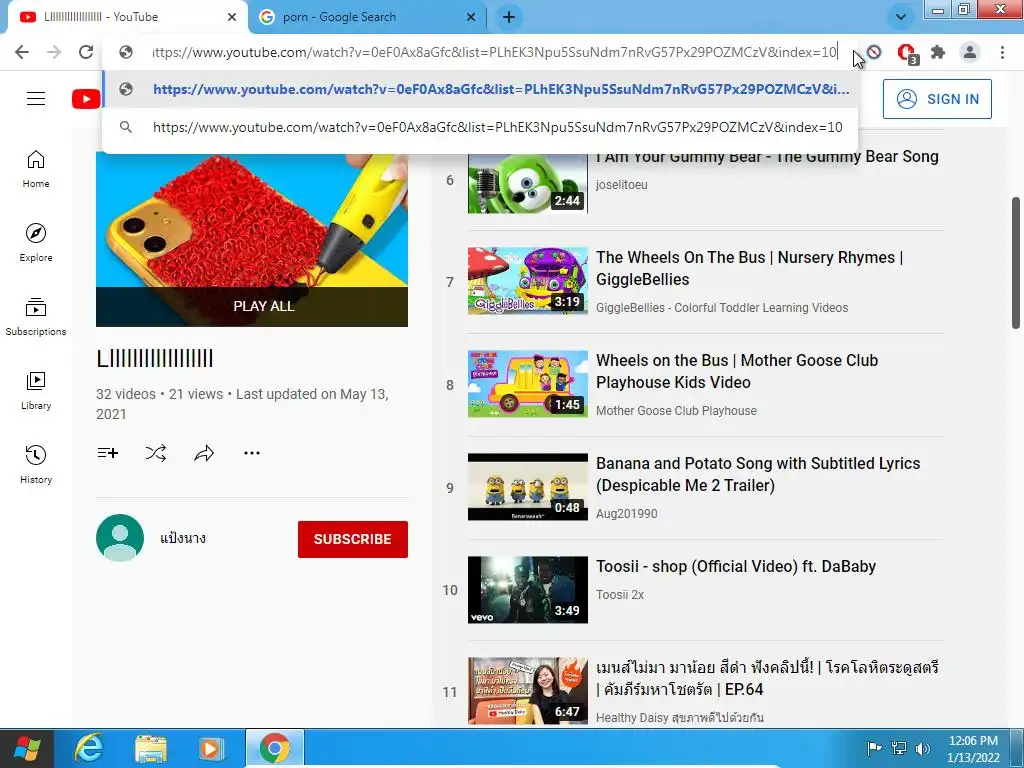This screenshot has height=768, width=1024.
Task: Close the Google Search tab
Action: click(x=471, y=17)
